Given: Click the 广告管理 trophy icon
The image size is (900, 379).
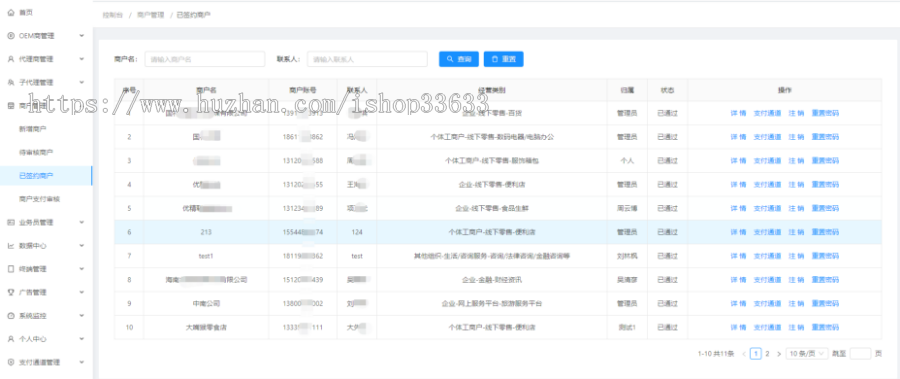Looking at the screenshot, I should point(11,292).
